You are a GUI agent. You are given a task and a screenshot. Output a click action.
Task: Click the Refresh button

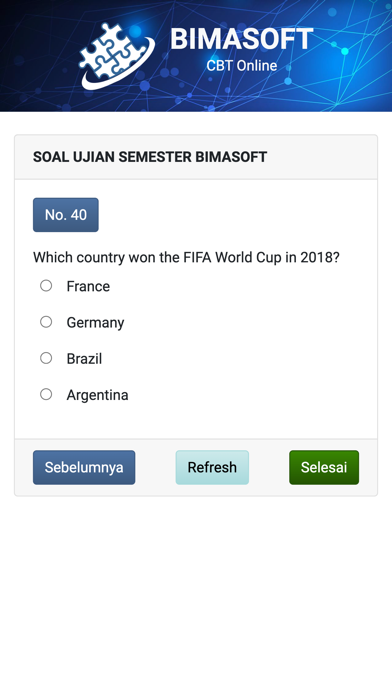point(212,467)
